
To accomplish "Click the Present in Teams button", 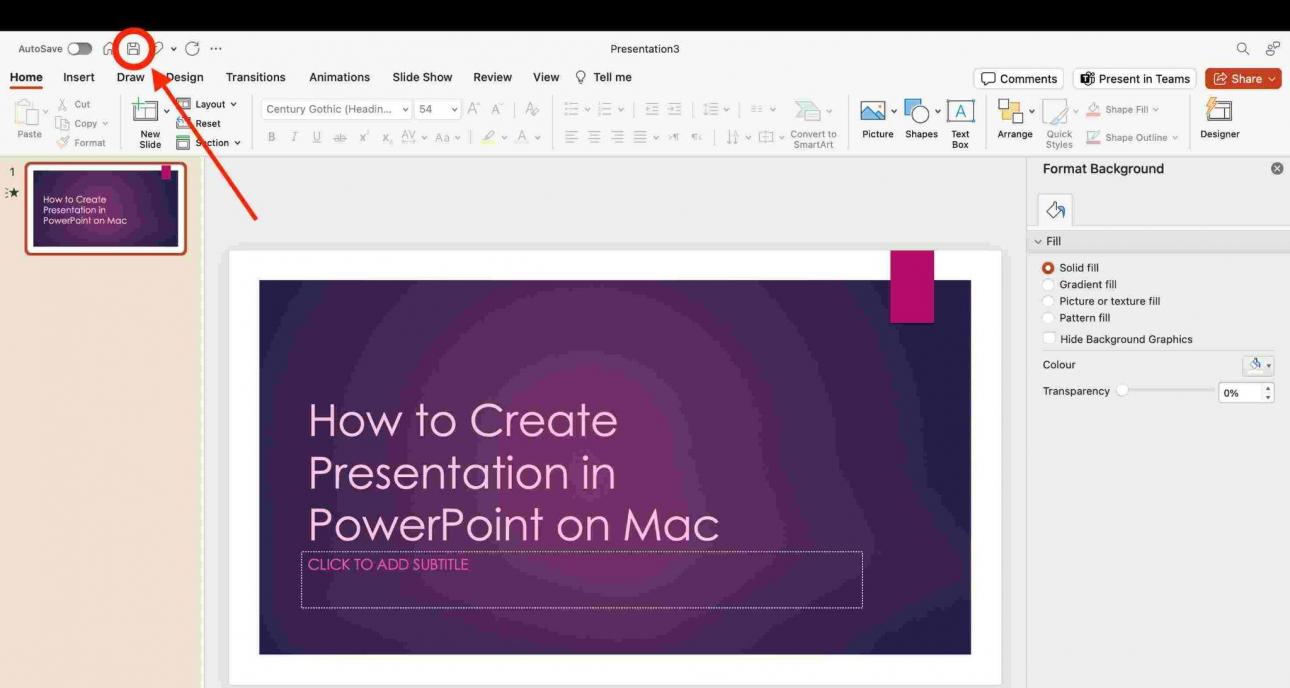I will 1134,78.
